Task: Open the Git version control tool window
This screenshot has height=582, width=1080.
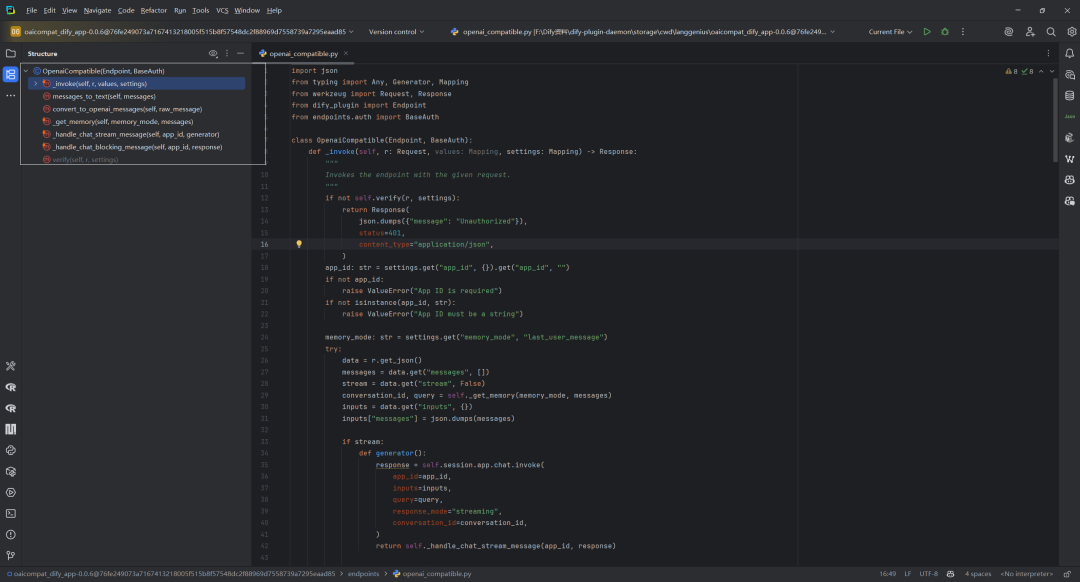Action: [10, 556]
